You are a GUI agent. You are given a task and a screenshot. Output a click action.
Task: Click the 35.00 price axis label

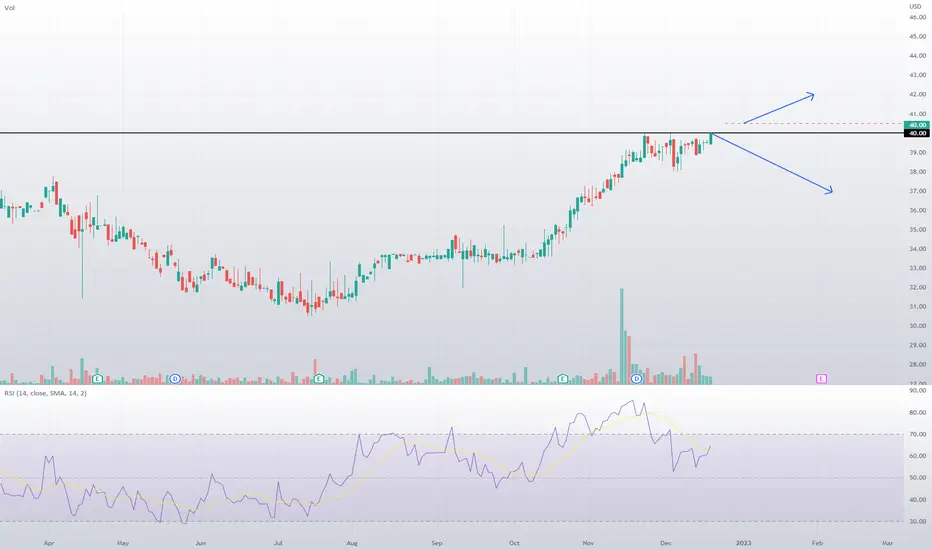point(917,230)
